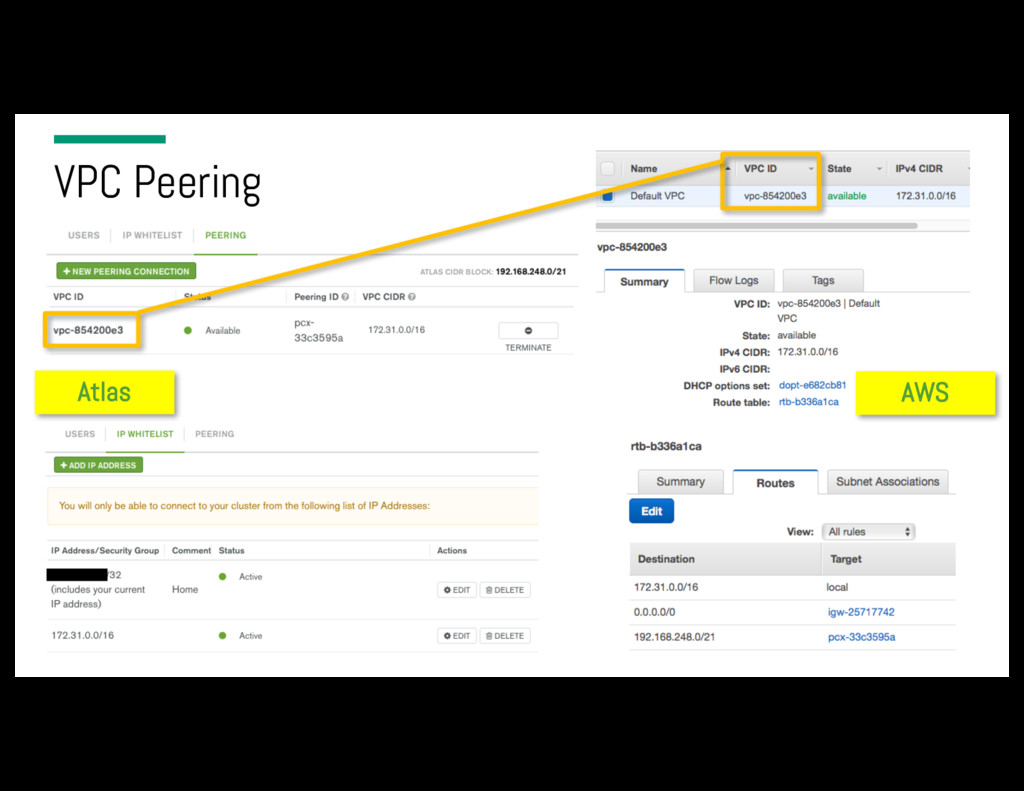Open the IP WHITELIST tab beside PEERING heading
Image resolution: width=1024 pixels, height=791 pixels.
tap(152, 235)
